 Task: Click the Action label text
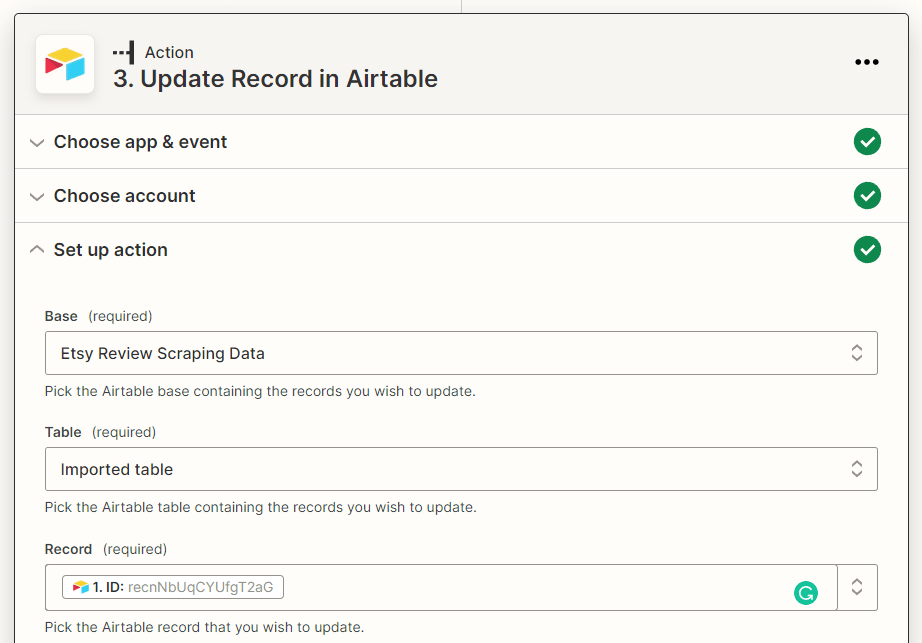pos(169,52)
